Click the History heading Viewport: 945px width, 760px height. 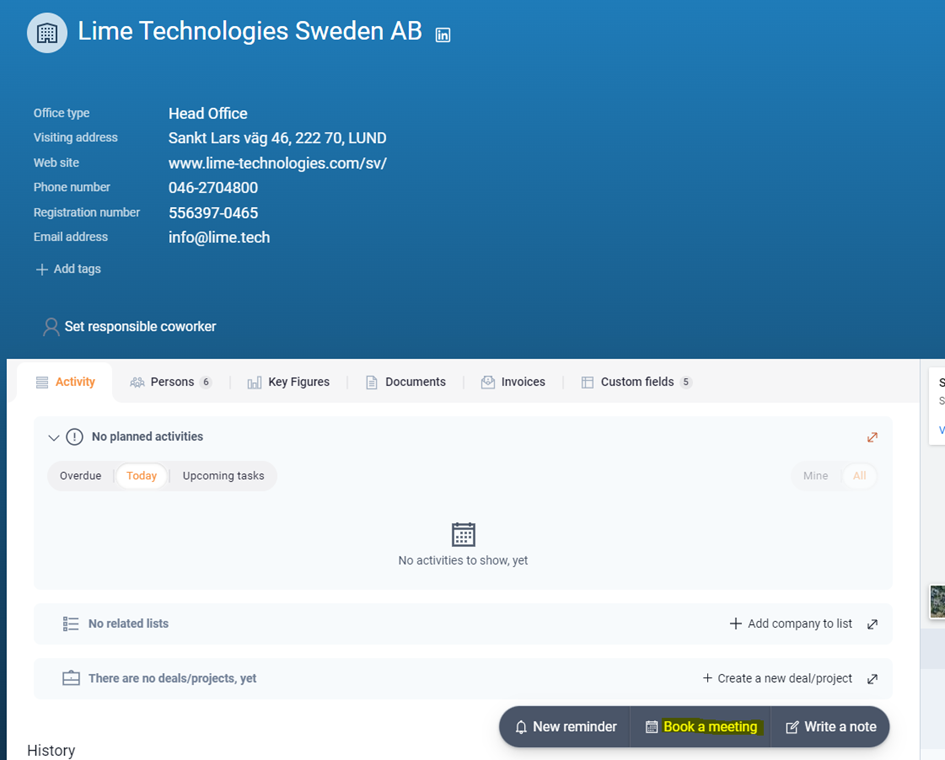tap(51, 750)
